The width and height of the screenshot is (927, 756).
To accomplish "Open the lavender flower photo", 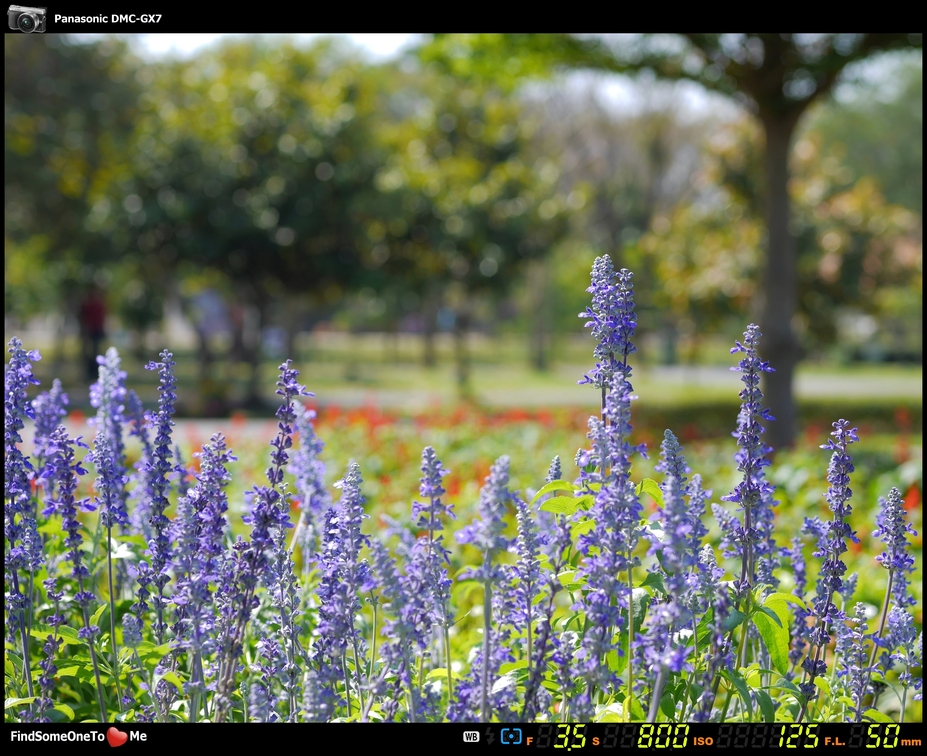I will point(463,378).
